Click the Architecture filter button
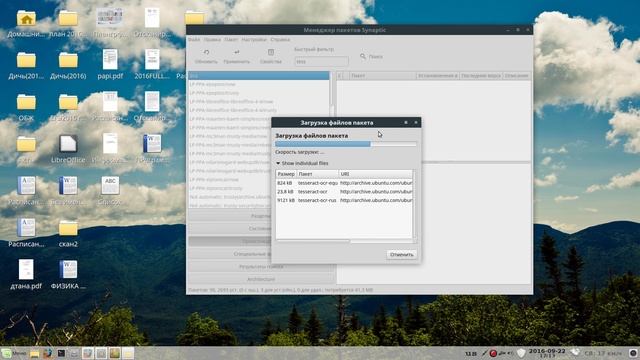This screenshot has height=360, width=640. (x=261, y=279)
